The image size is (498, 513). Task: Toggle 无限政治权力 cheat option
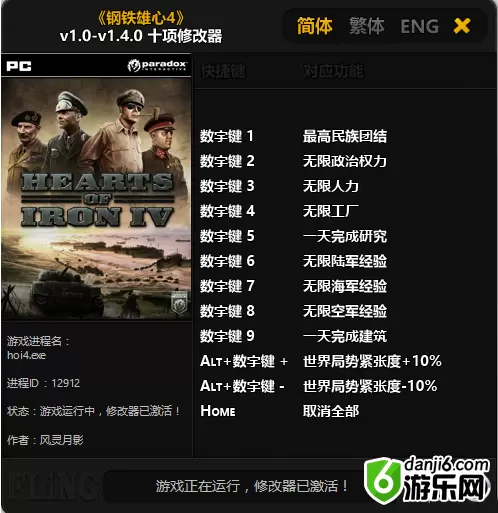tap(345, 161)
